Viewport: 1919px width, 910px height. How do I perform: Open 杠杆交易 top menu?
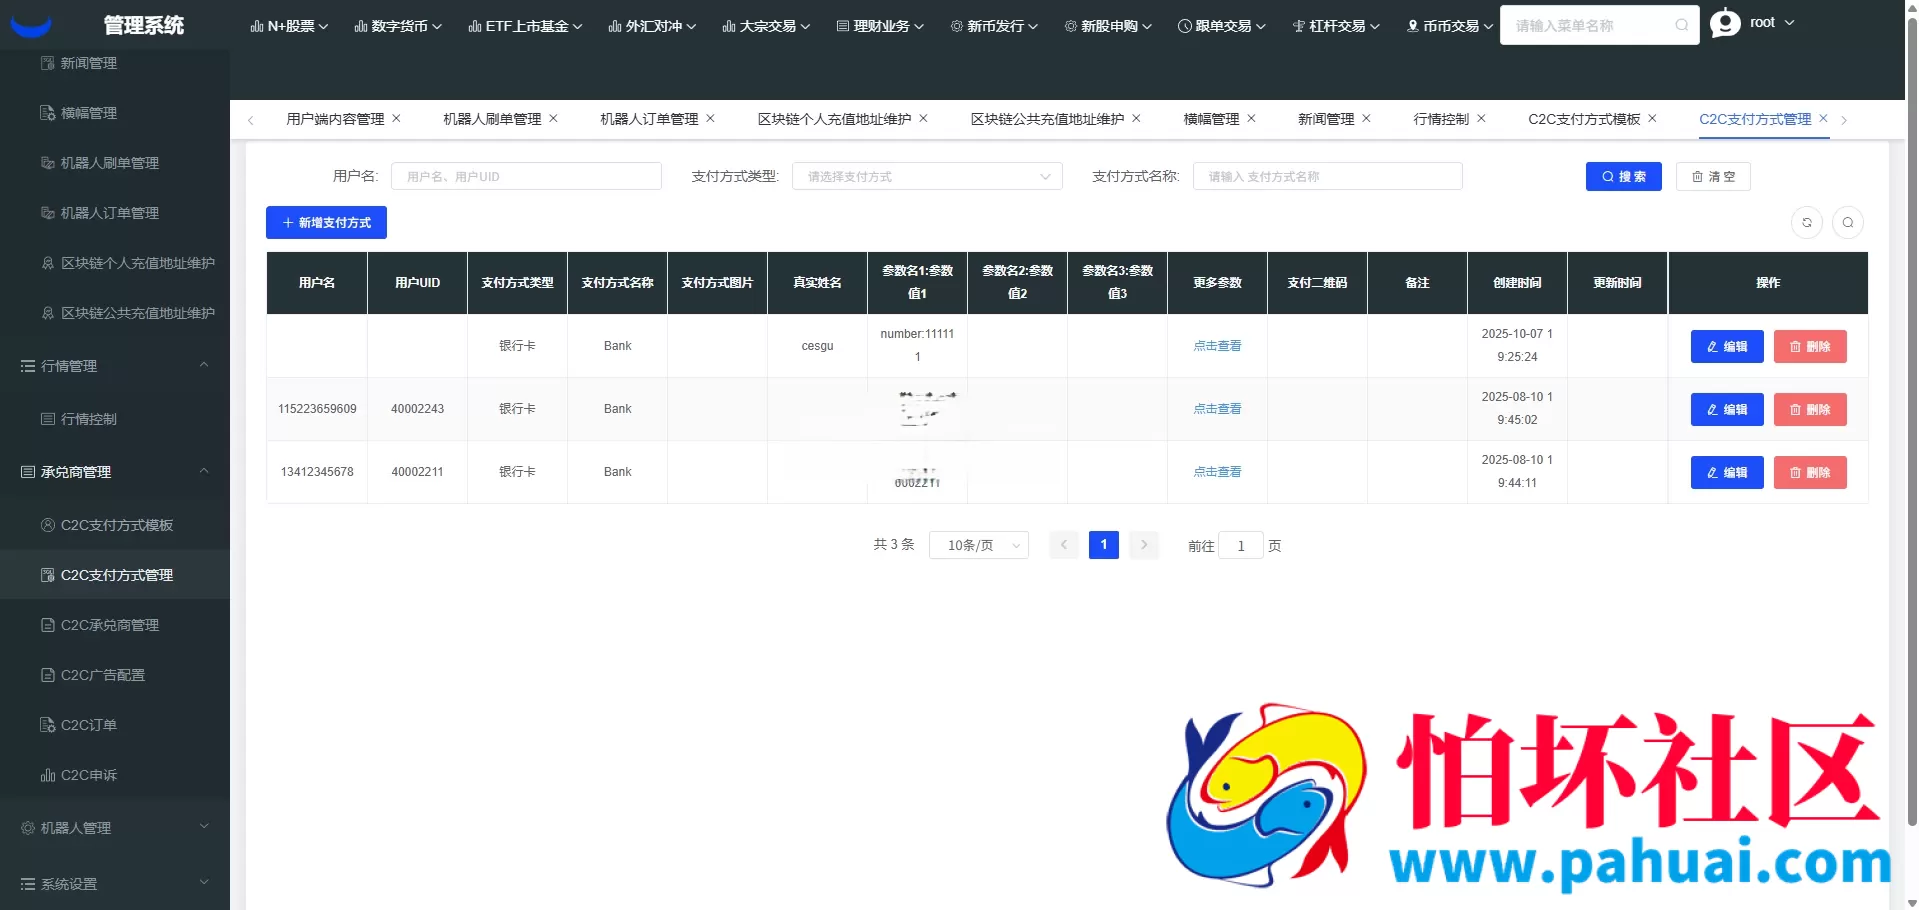point(1336,26)
